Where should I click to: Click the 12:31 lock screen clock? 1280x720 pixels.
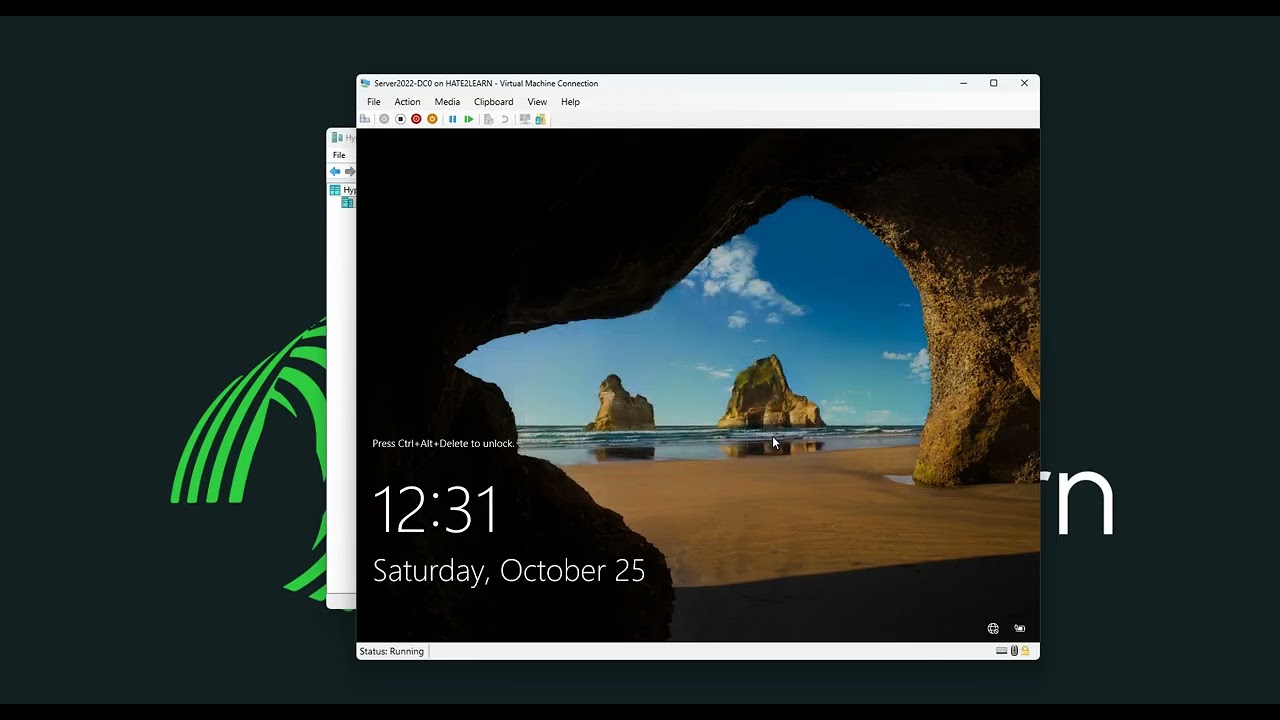pyautogui.click(x=435, y=509)
